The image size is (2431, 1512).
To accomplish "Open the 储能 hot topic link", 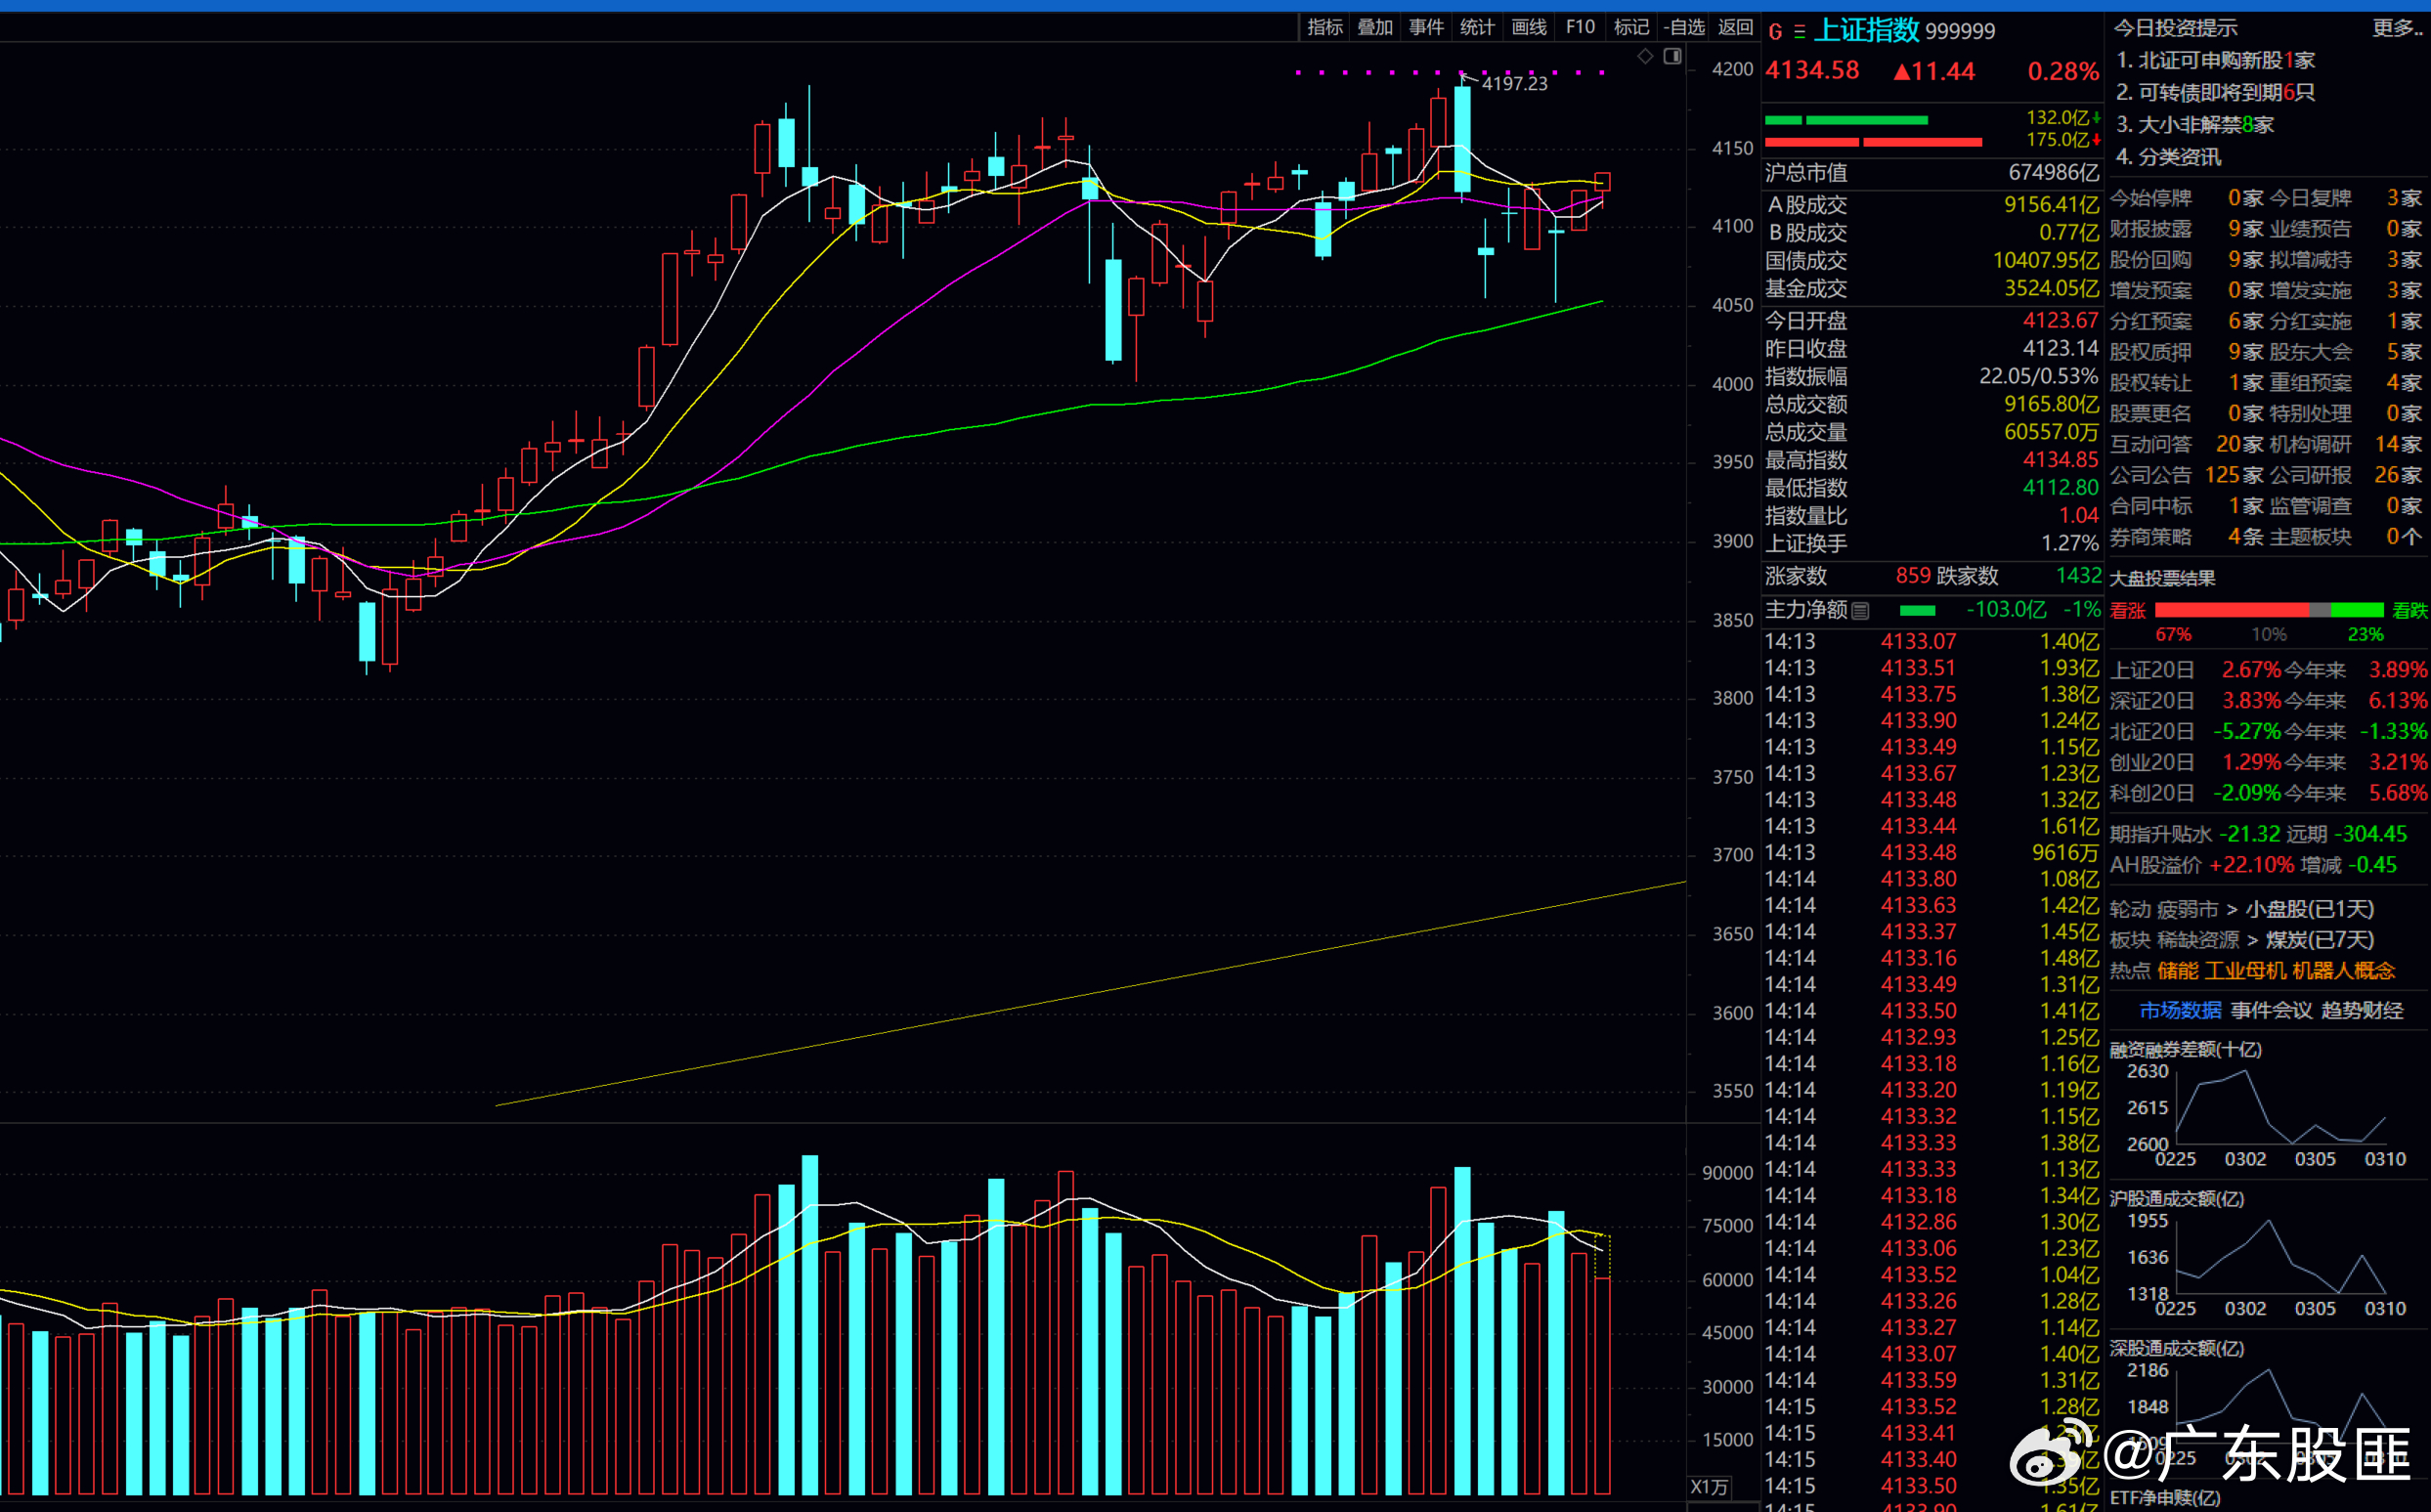I will (x=2177, y=971).
